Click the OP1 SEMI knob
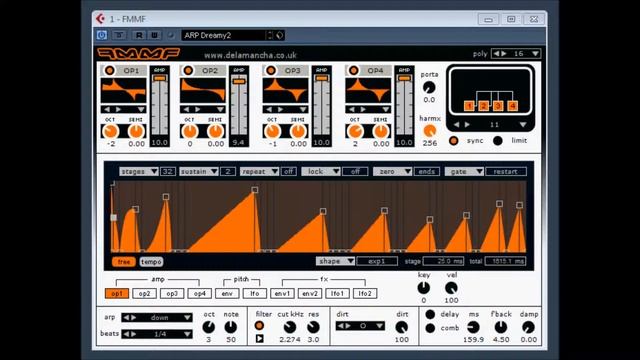Viewport: 640px width, 360px height. [136, 131]
